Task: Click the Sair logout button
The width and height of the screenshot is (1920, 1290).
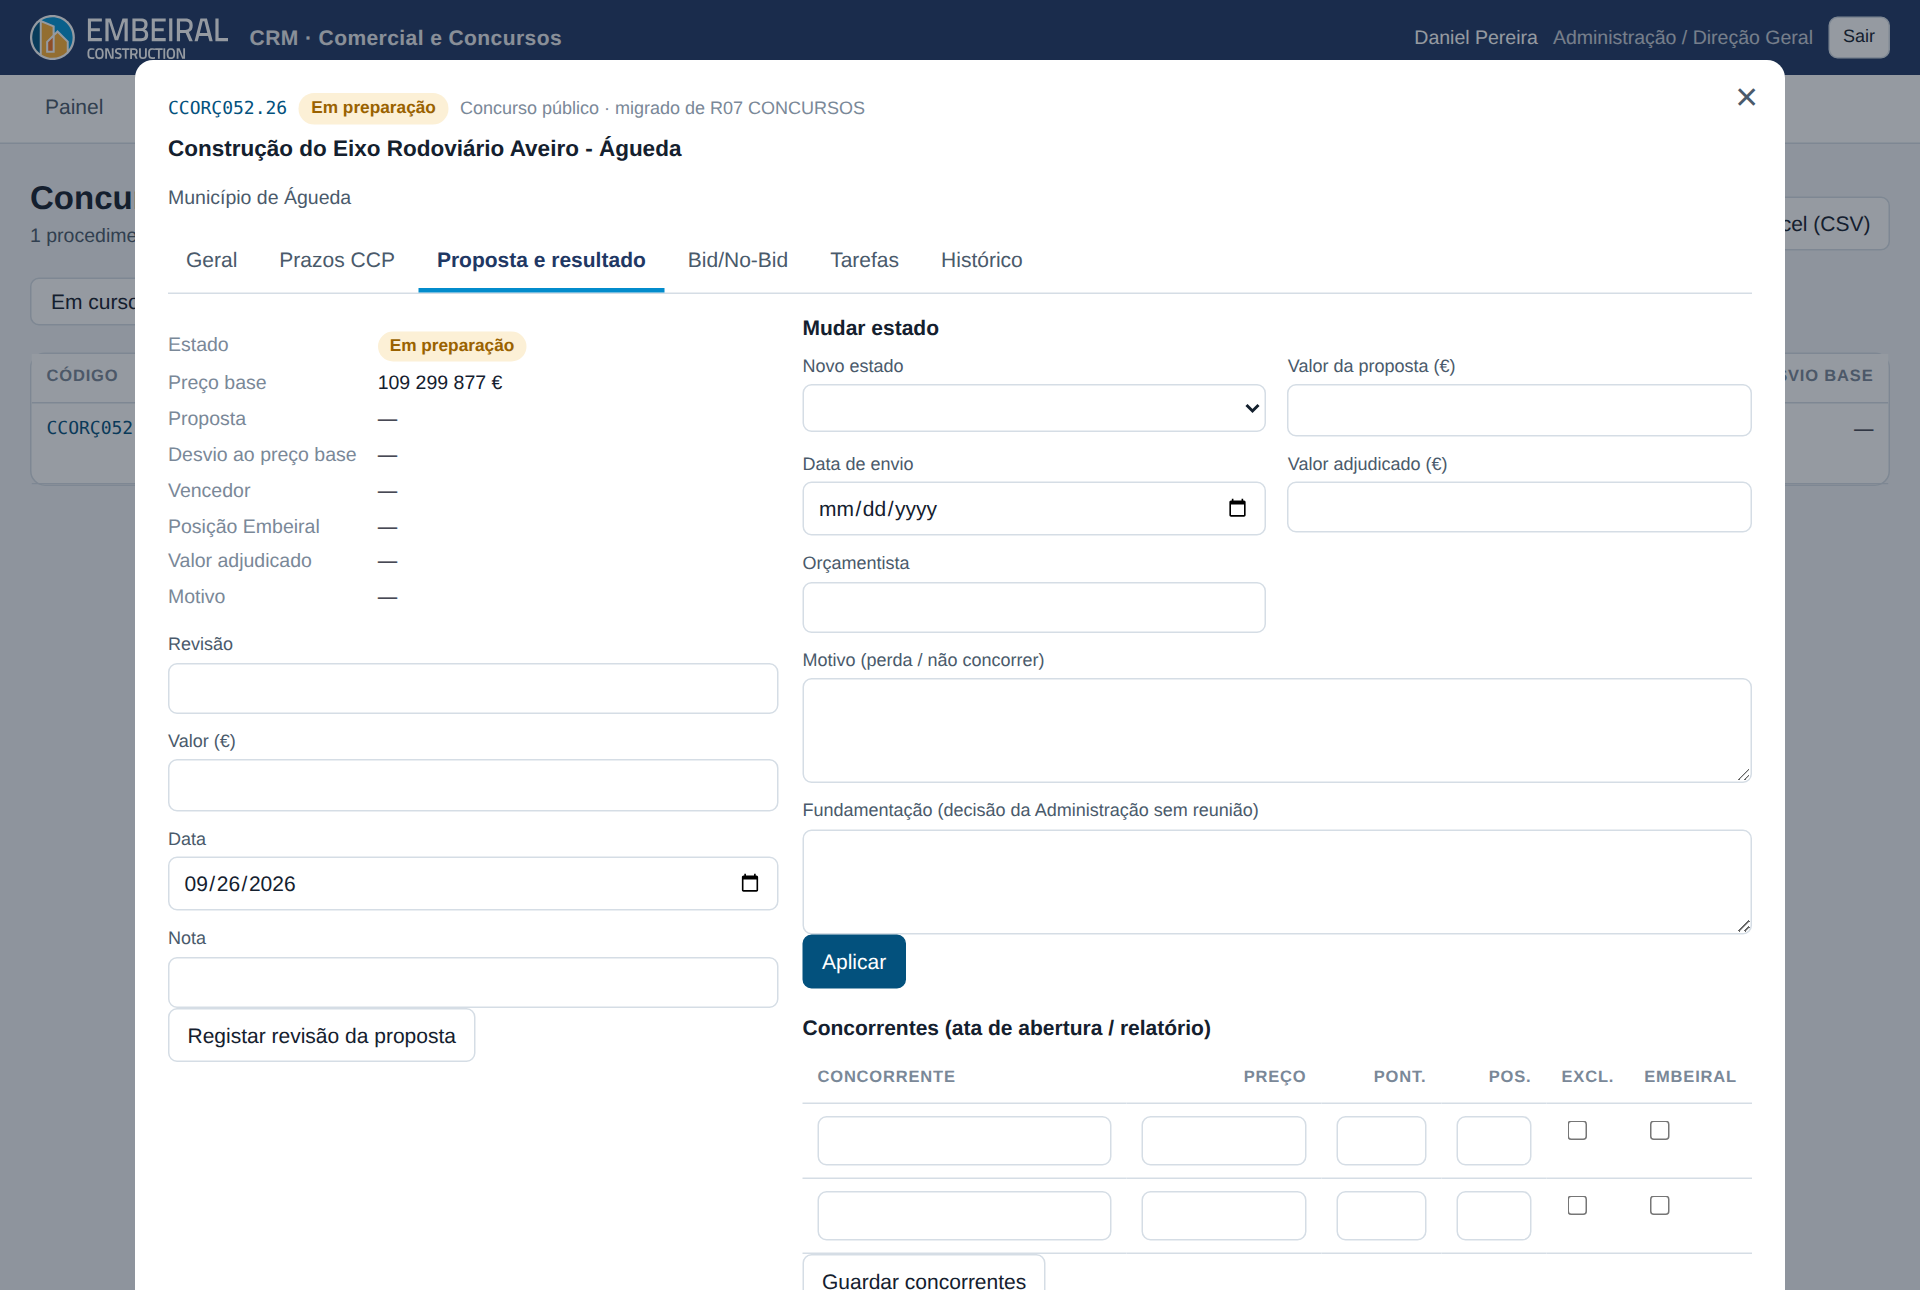Action: click(1858, 37)
